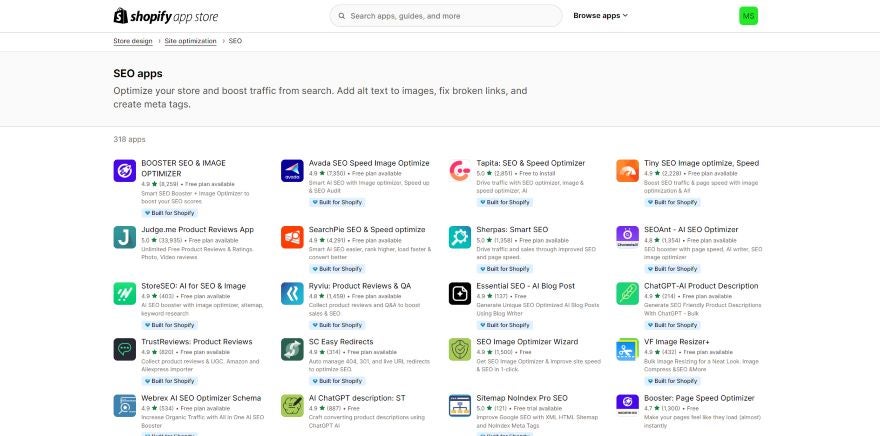Go to Site optimization breadcrumb
Screen dimensions: 880x436
(190, 41)
